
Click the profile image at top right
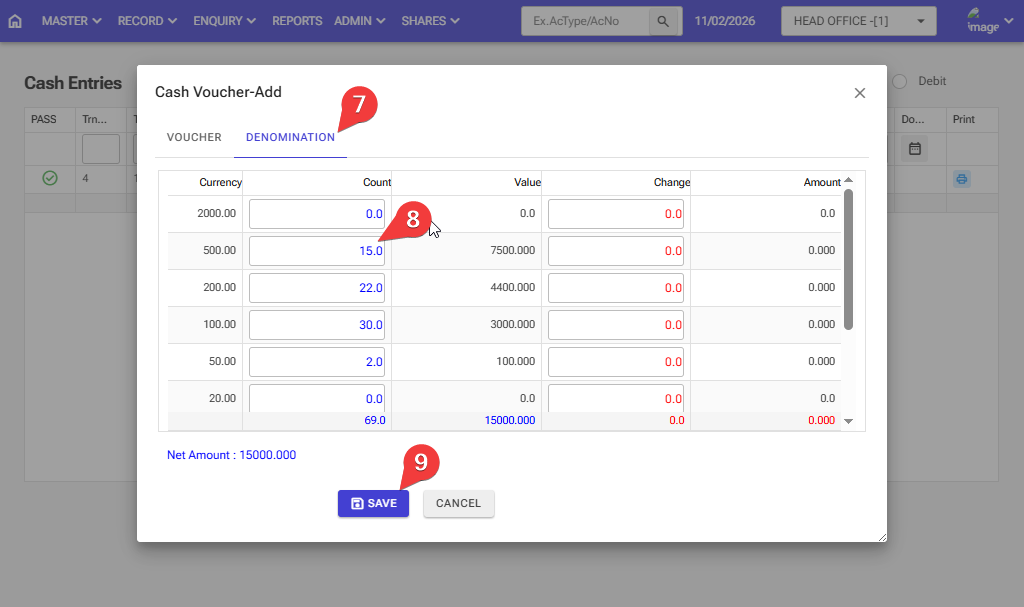point(982,21)
